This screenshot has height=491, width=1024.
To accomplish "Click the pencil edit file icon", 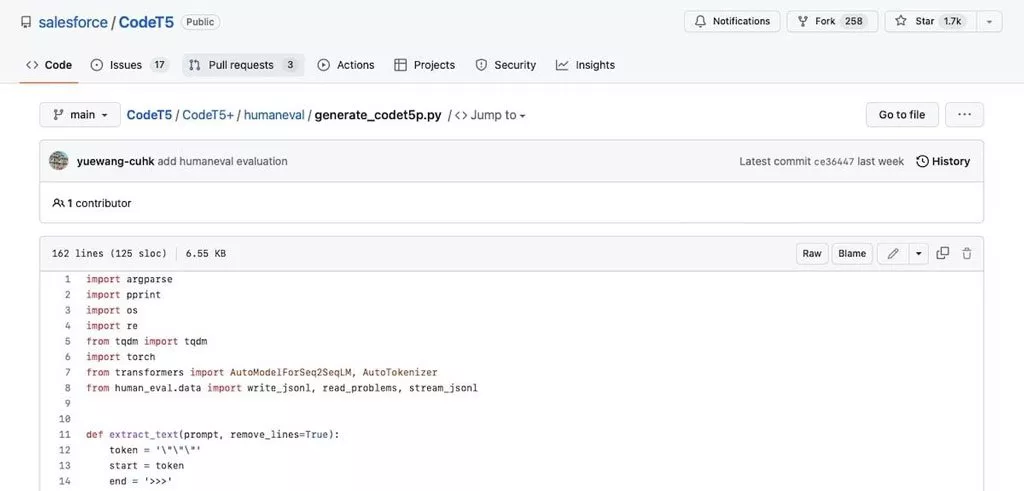I will [893, 254].
